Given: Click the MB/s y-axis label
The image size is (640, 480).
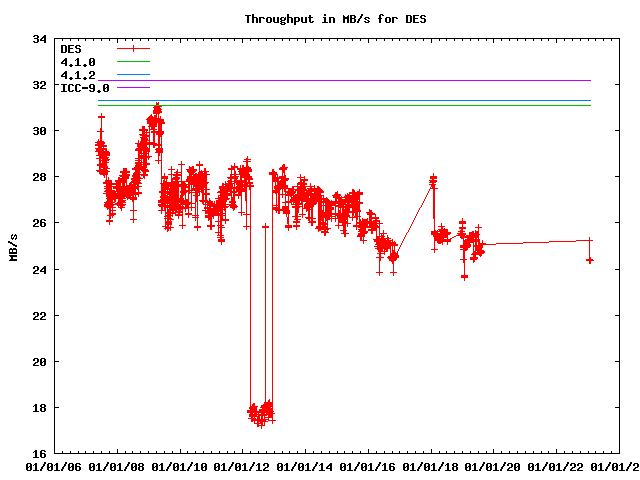Looking at the screenshot, I should click(x=13, y=246).
